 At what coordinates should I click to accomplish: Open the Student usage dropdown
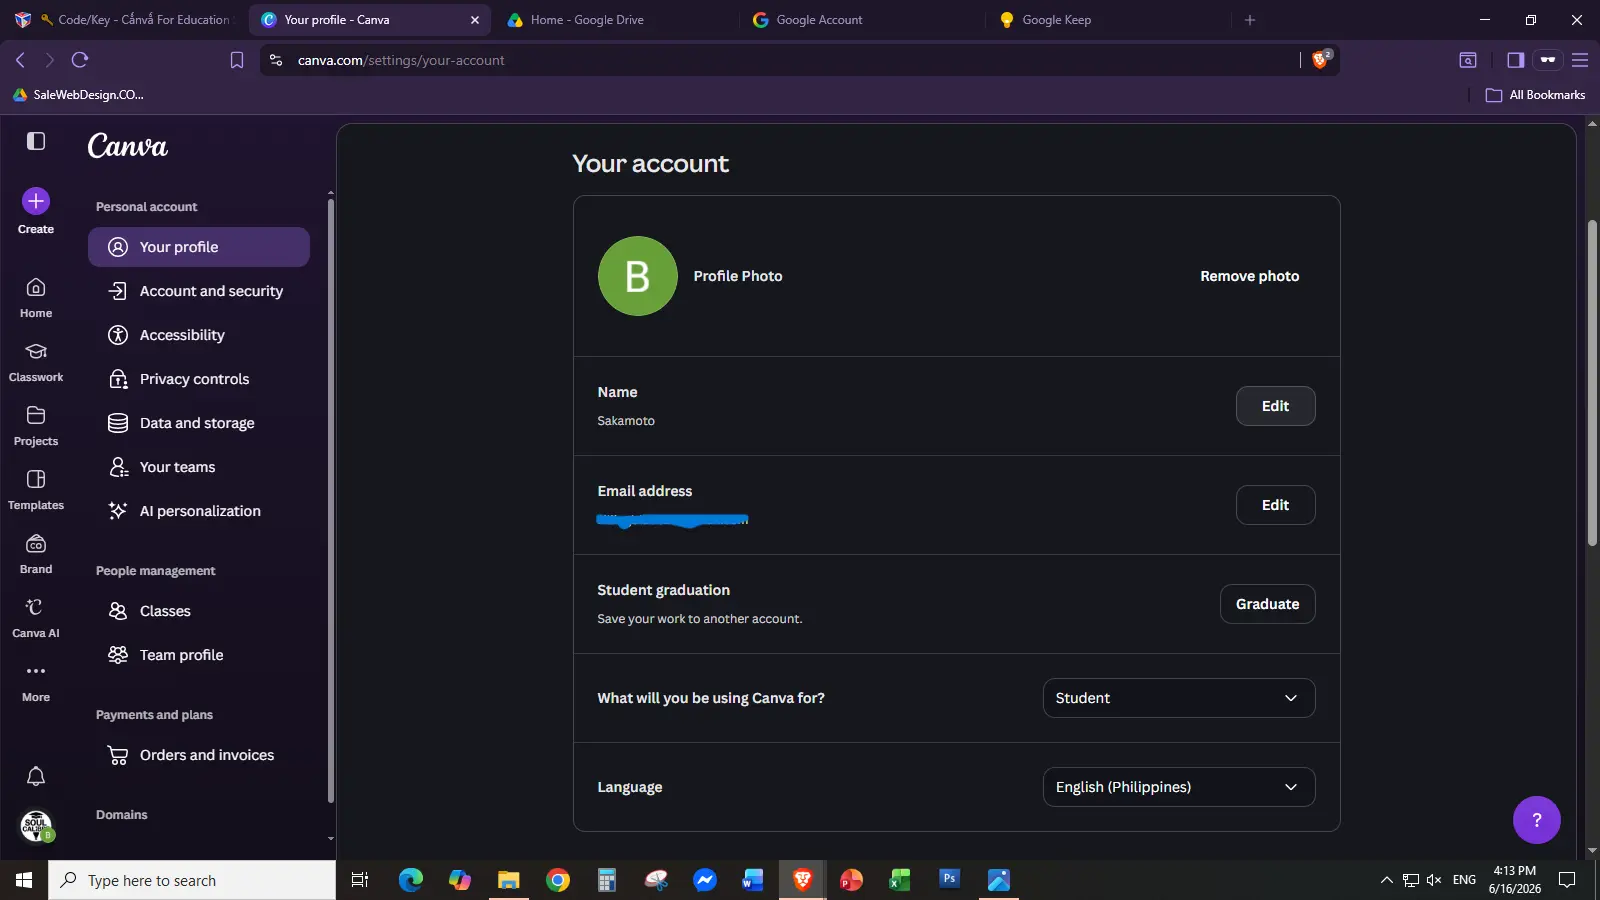coord(1178,698)
